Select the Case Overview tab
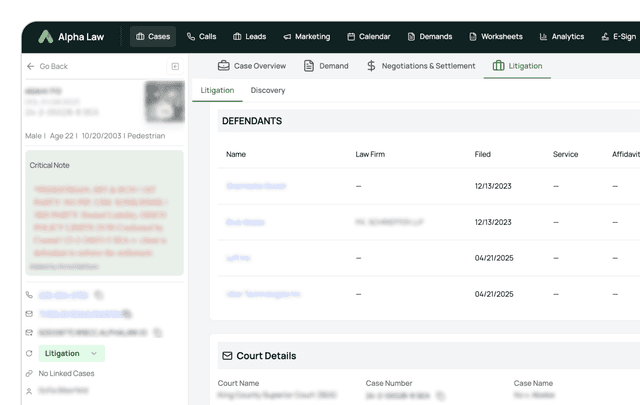The image size is (640, 405). coord(252,66)
